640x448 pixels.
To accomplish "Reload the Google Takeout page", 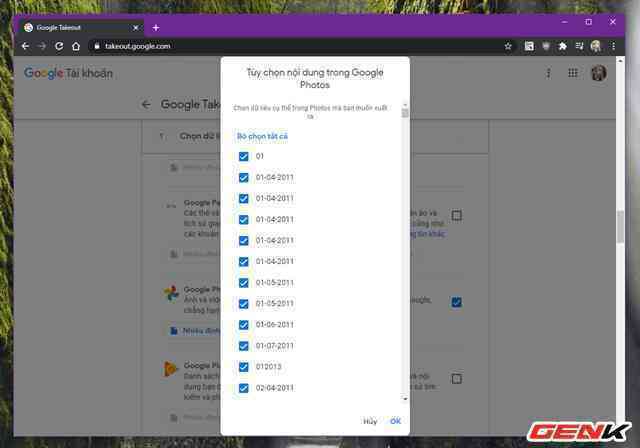I will coord(59,46).
